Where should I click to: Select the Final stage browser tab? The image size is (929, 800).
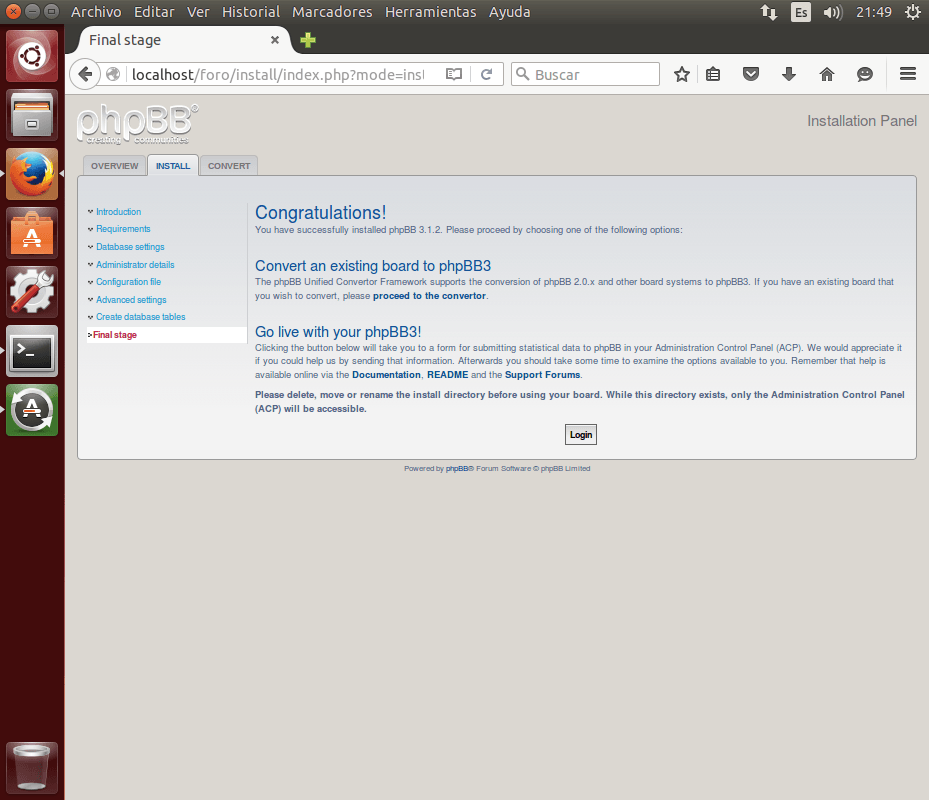tap(184, 40)
